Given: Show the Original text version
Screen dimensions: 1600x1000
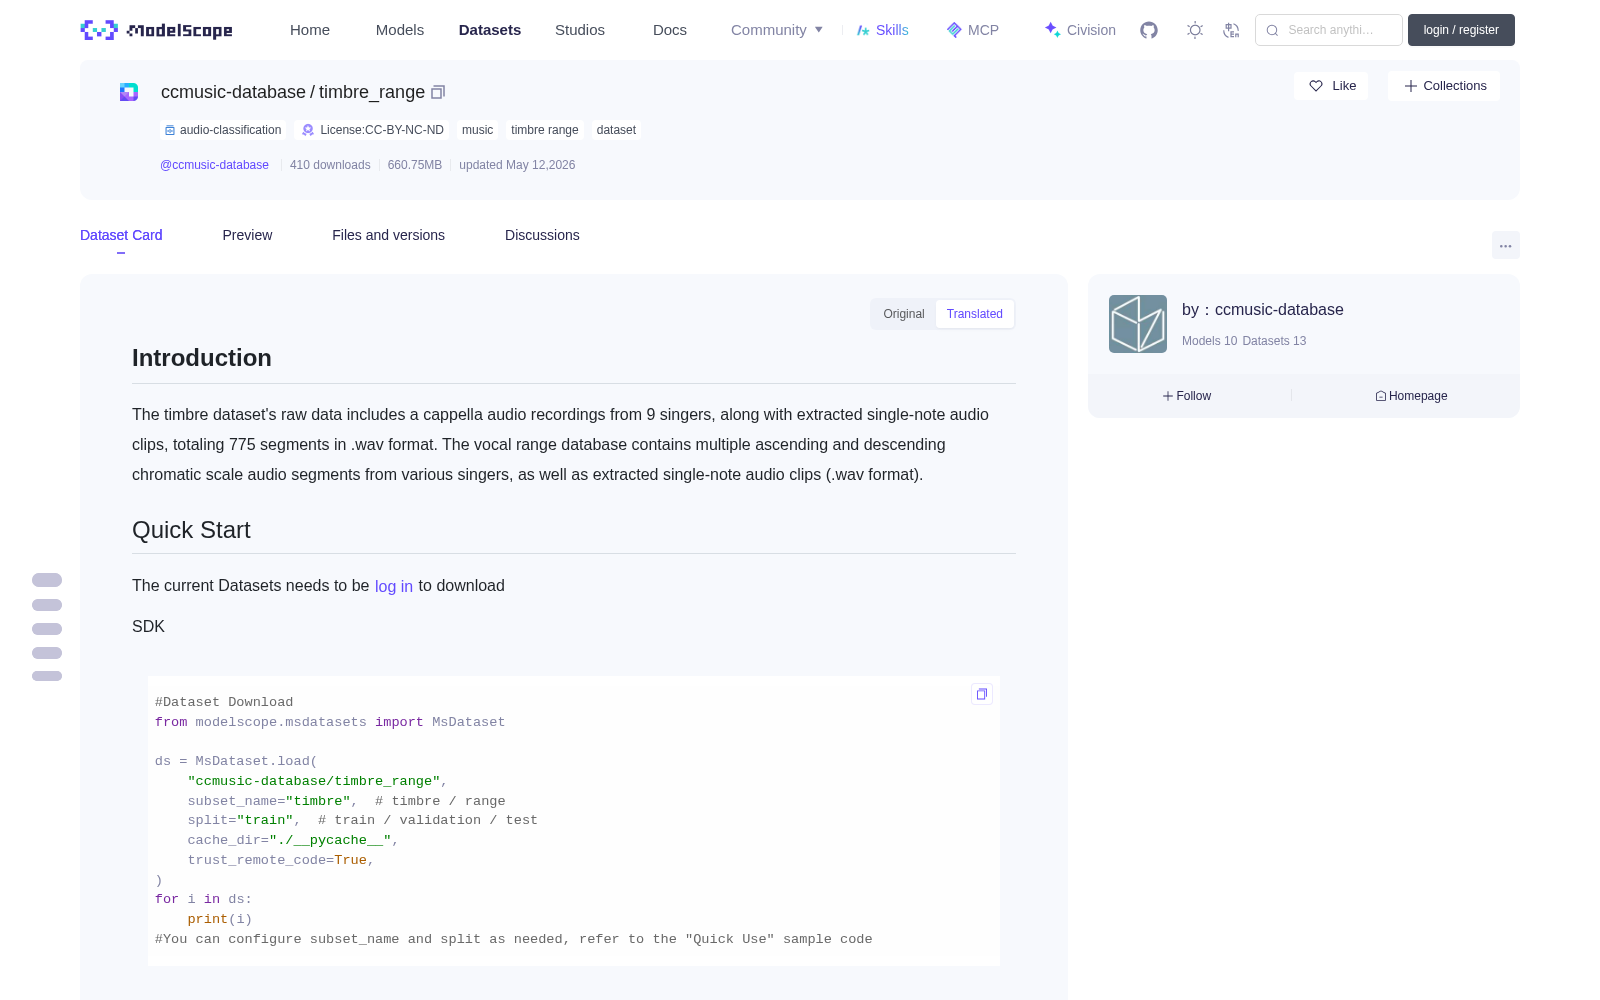Looking at the screenshot, I should (x=904, y=314).
